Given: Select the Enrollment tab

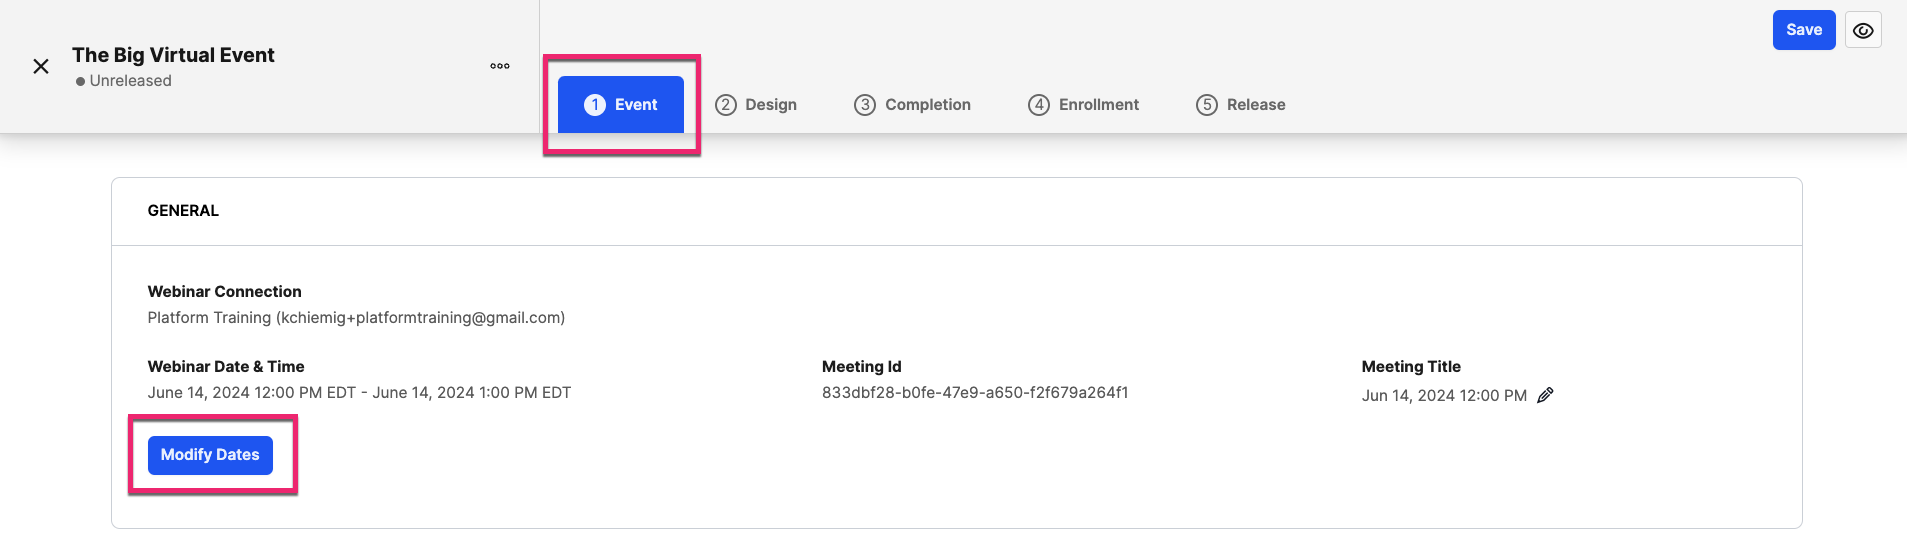Looking at the screenshot, I should 1084,105.
